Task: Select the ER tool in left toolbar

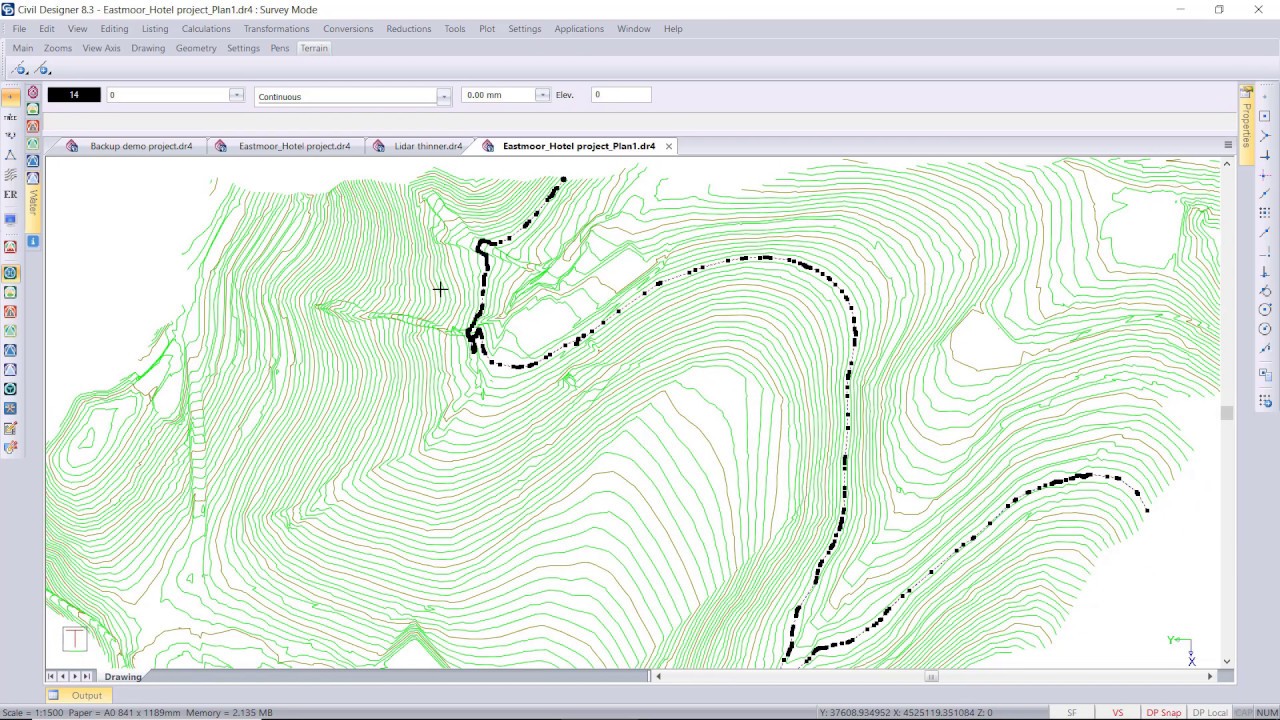Action: pos(10,195)
